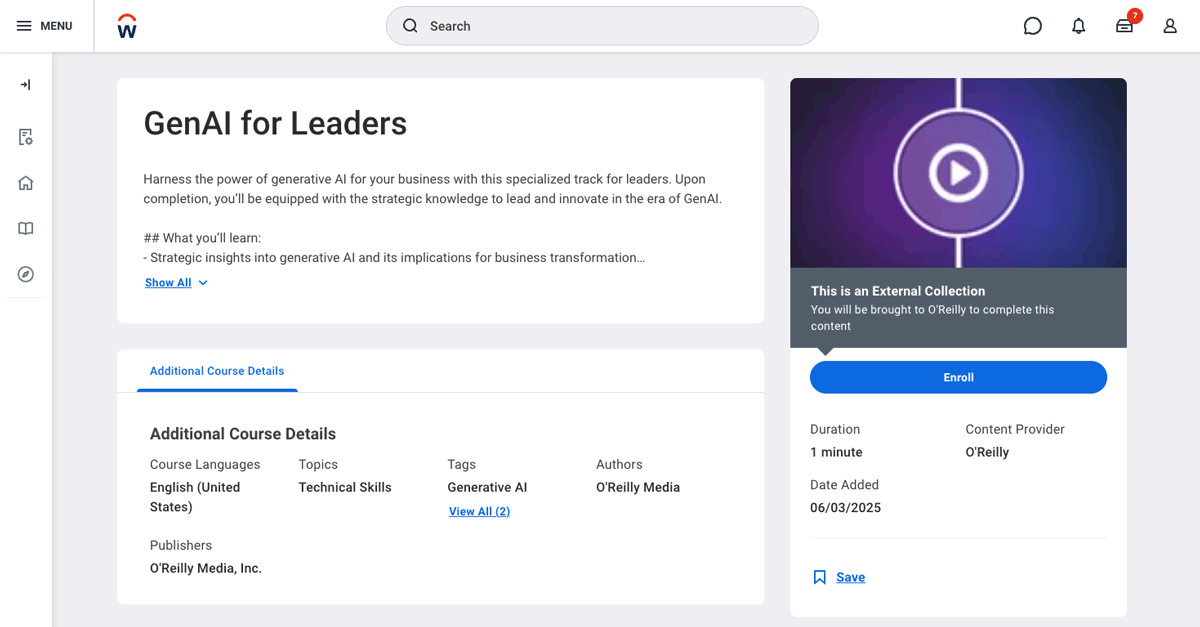Go to Home in sidebar

pyautogui.click(x=26, y=183)
